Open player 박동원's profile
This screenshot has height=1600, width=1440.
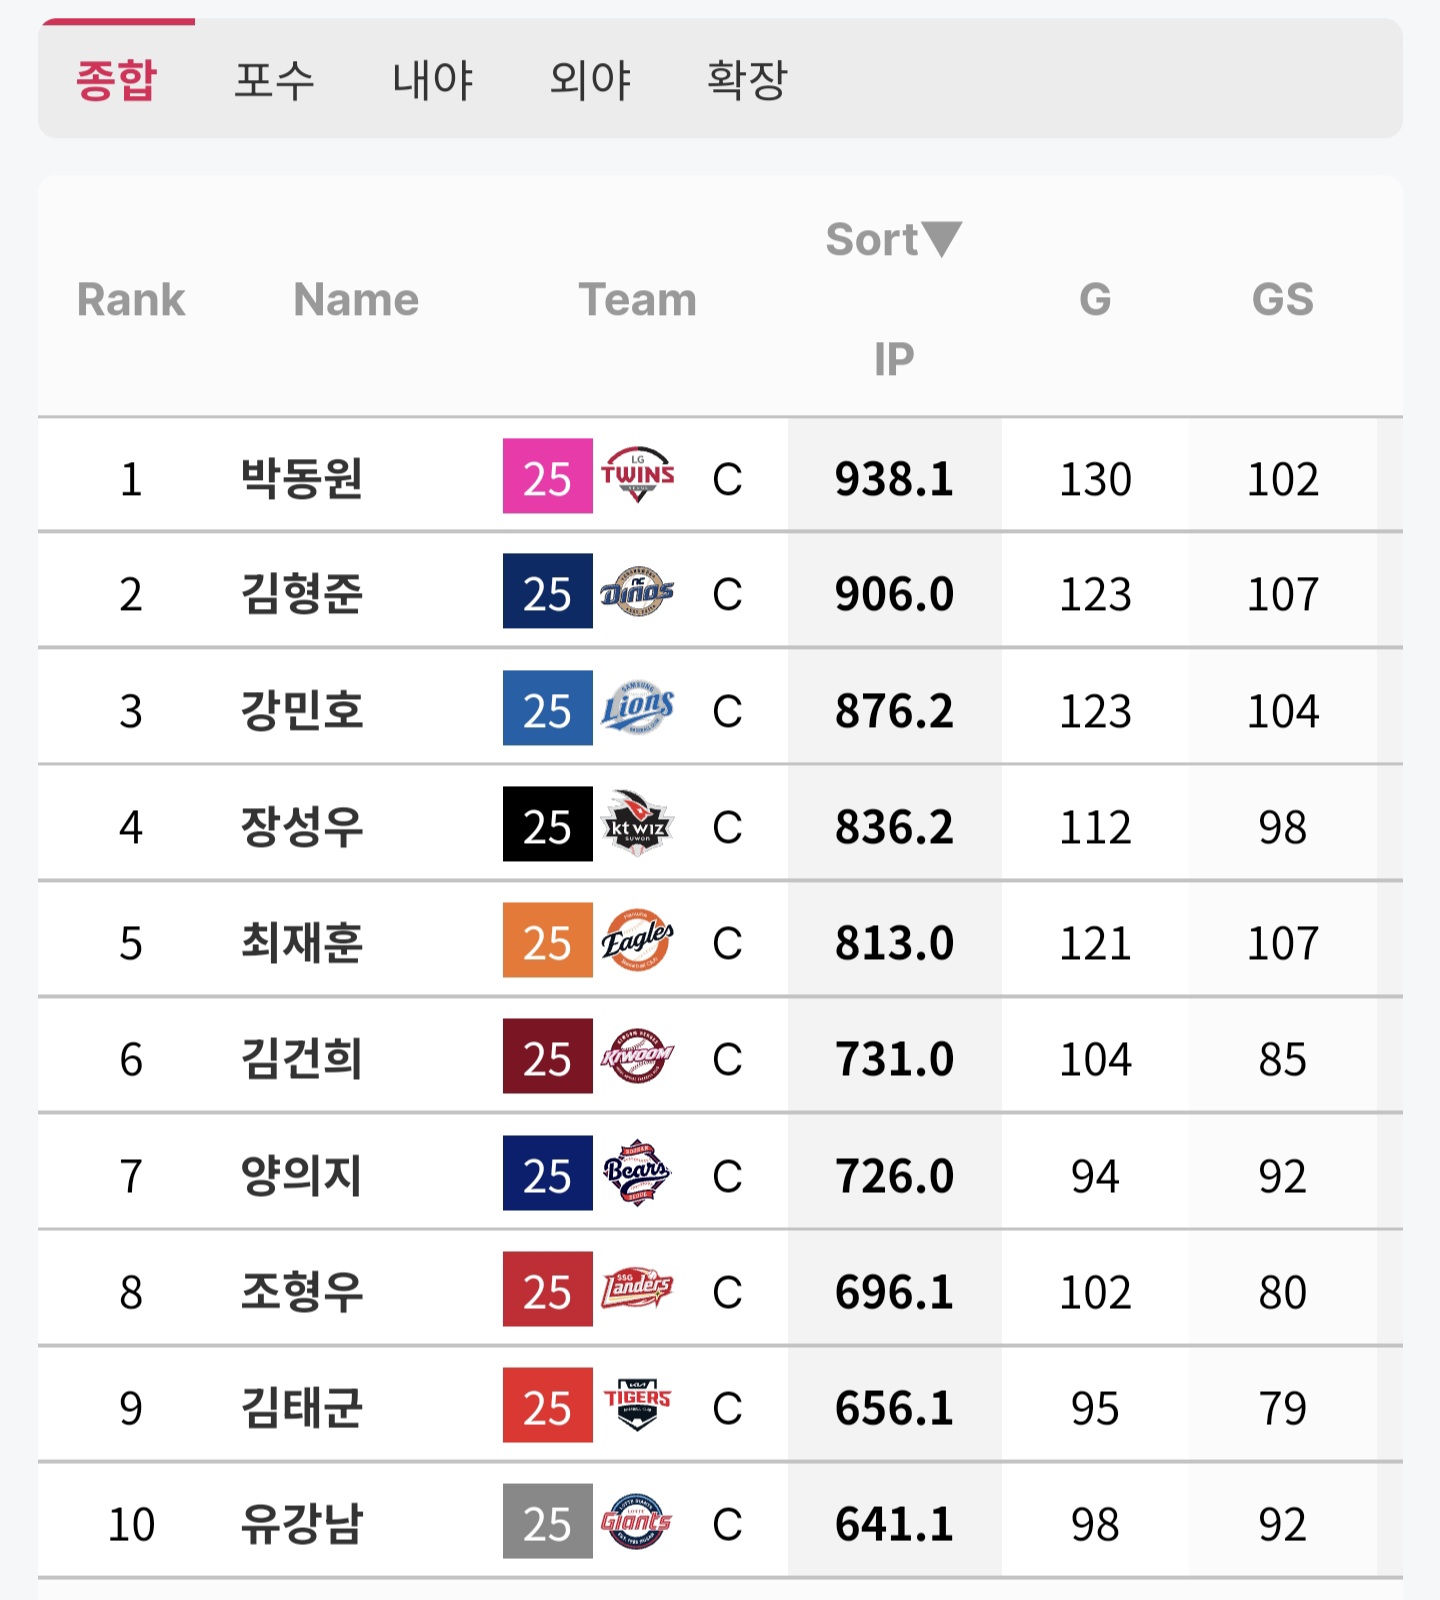point(301,478)
